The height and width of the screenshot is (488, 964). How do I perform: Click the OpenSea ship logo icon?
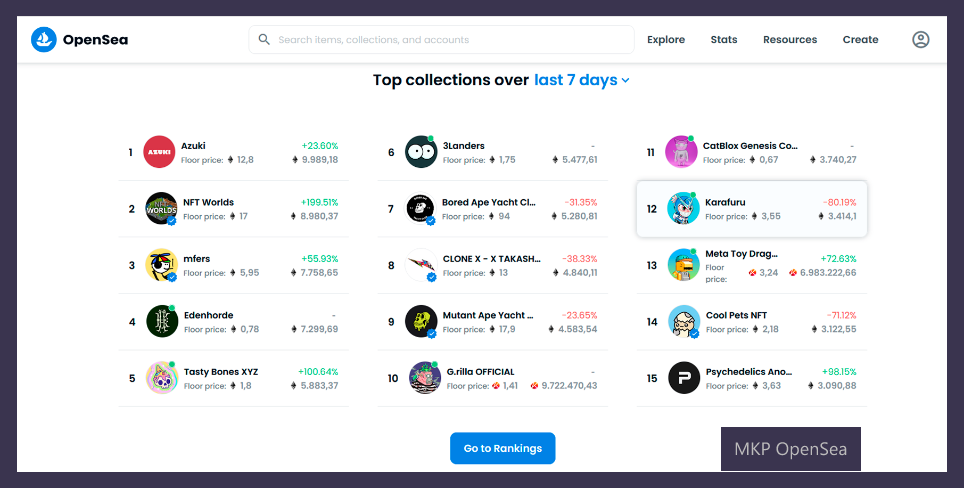point(44,39)
